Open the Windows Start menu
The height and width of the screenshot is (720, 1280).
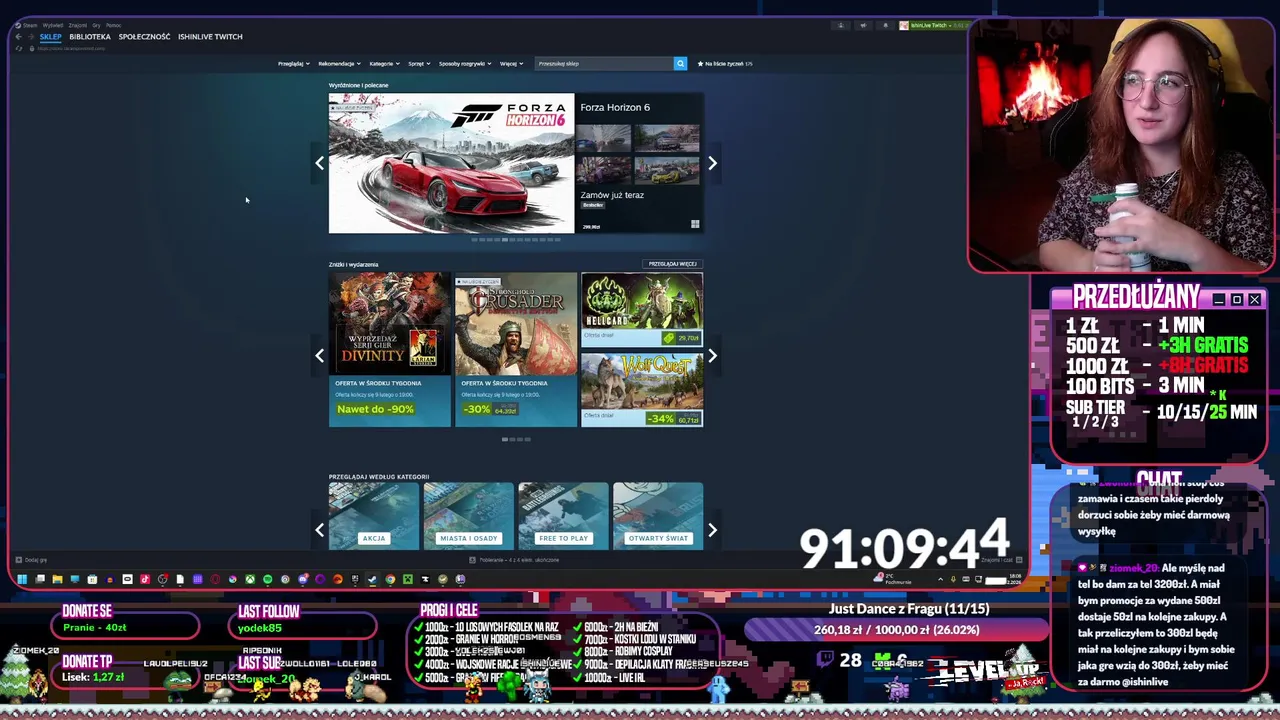22,579
